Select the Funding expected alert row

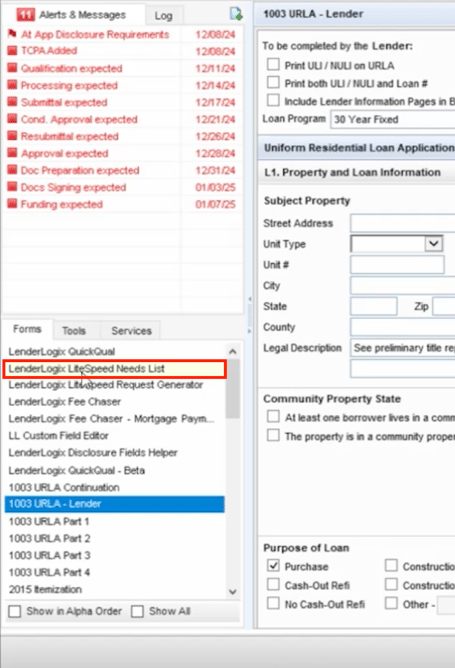[122, 204]
